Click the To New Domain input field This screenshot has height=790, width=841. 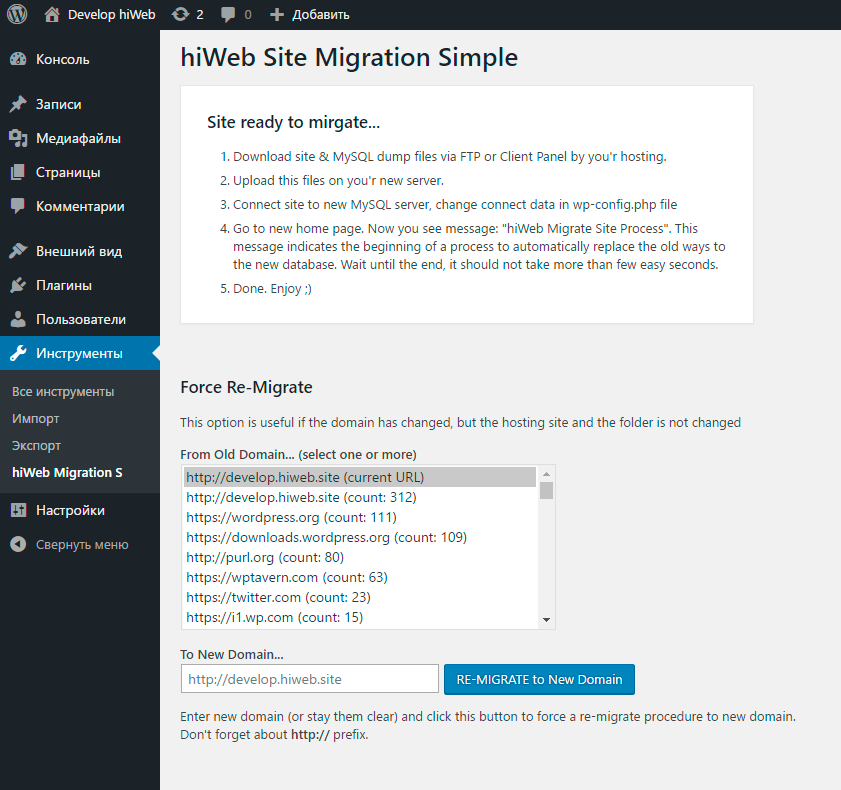tap(309, 679)
